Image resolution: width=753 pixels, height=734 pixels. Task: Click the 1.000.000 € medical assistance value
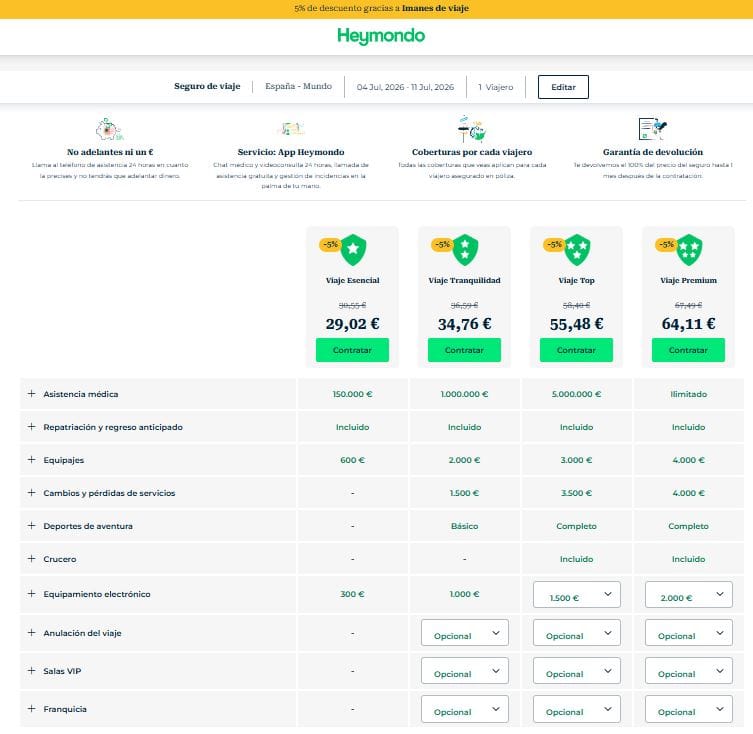(464, 394)
